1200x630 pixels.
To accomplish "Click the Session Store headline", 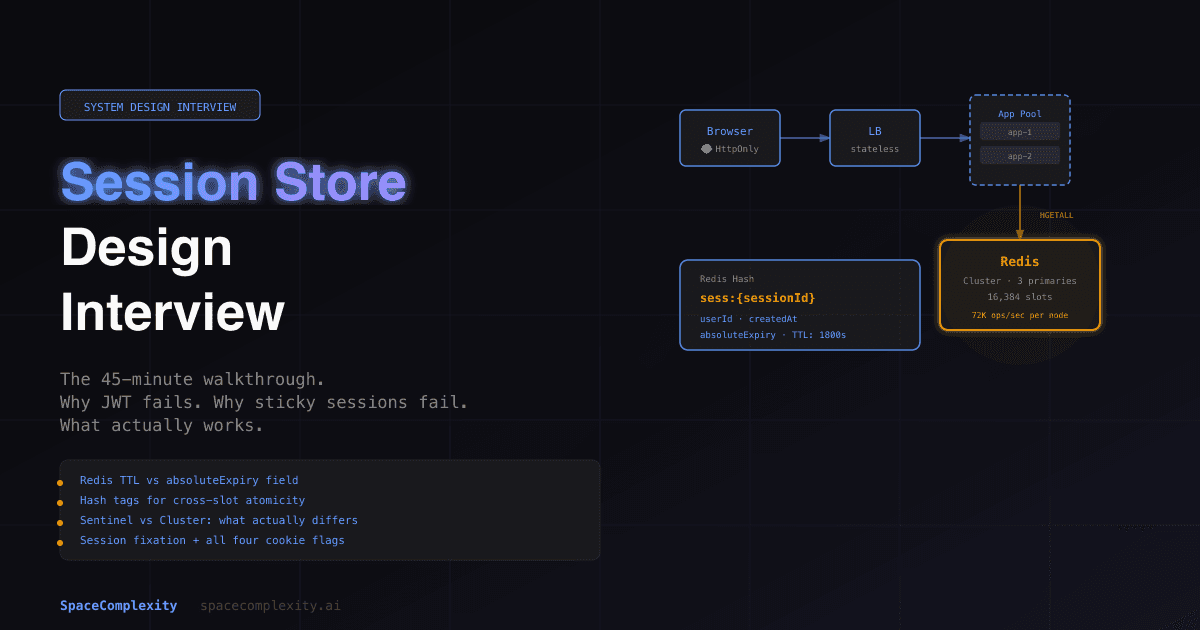I will 234,182.
